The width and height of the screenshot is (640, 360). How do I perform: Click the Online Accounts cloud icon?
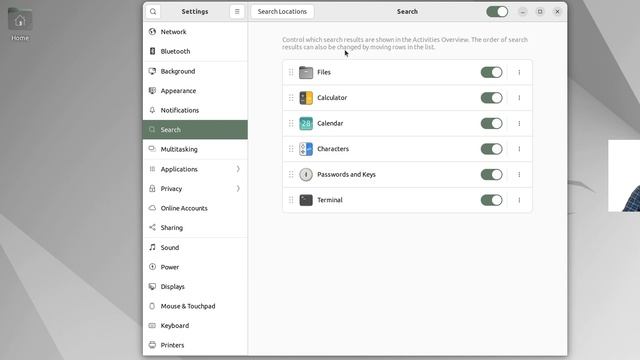point(152,208)
